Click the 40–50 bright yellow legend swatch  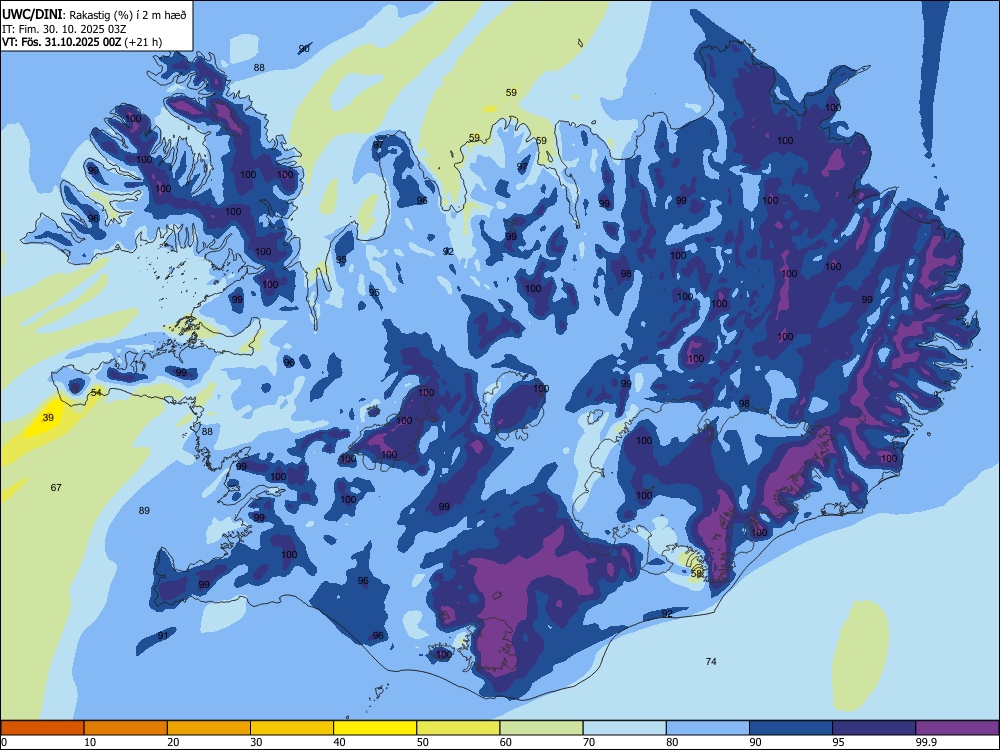[x=375, y=728]
